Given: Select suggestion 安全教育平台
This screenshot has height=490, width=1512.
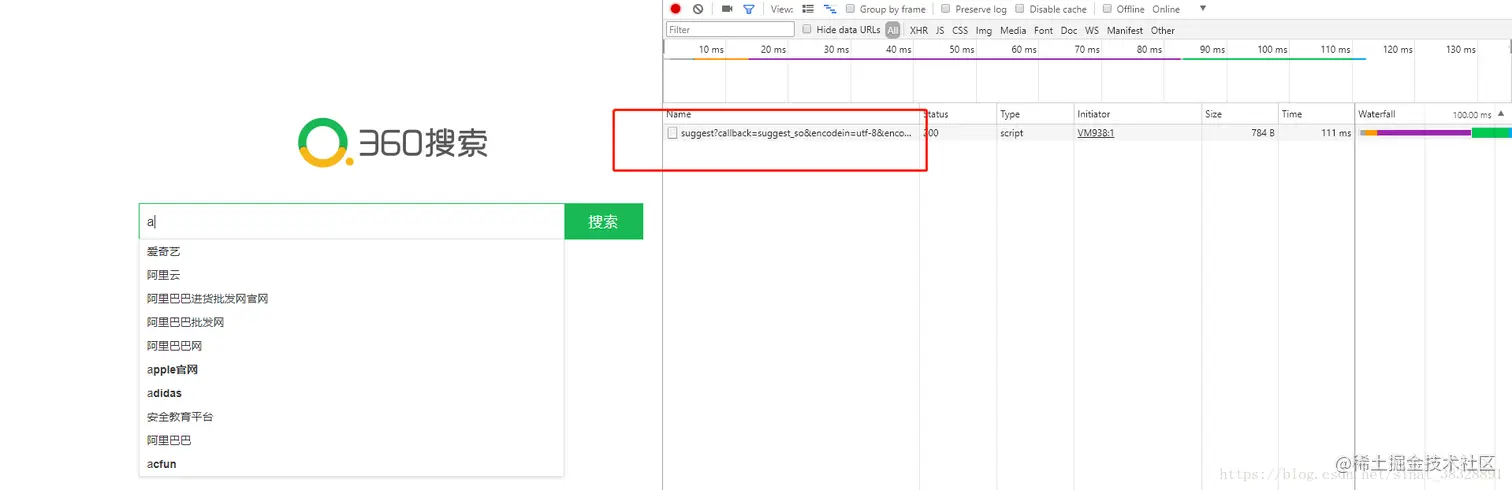Looking at the screenshot, I should coord(351,417).
